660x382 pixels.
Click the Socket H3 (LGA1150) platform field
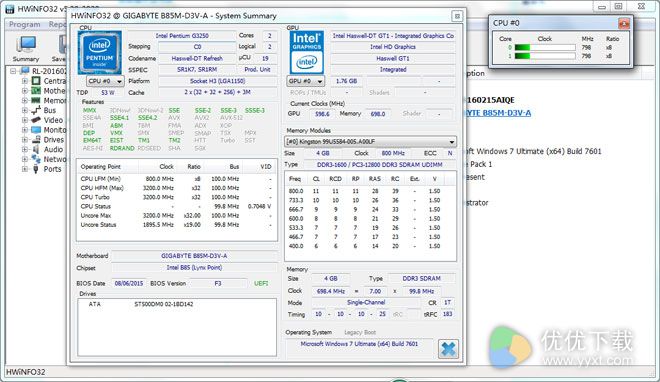coord(217,81)
